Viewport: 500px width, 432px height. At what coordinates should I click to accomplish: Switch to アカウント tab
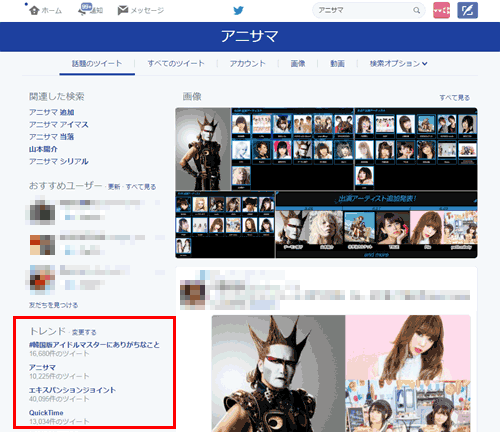(x=247, y=63)
